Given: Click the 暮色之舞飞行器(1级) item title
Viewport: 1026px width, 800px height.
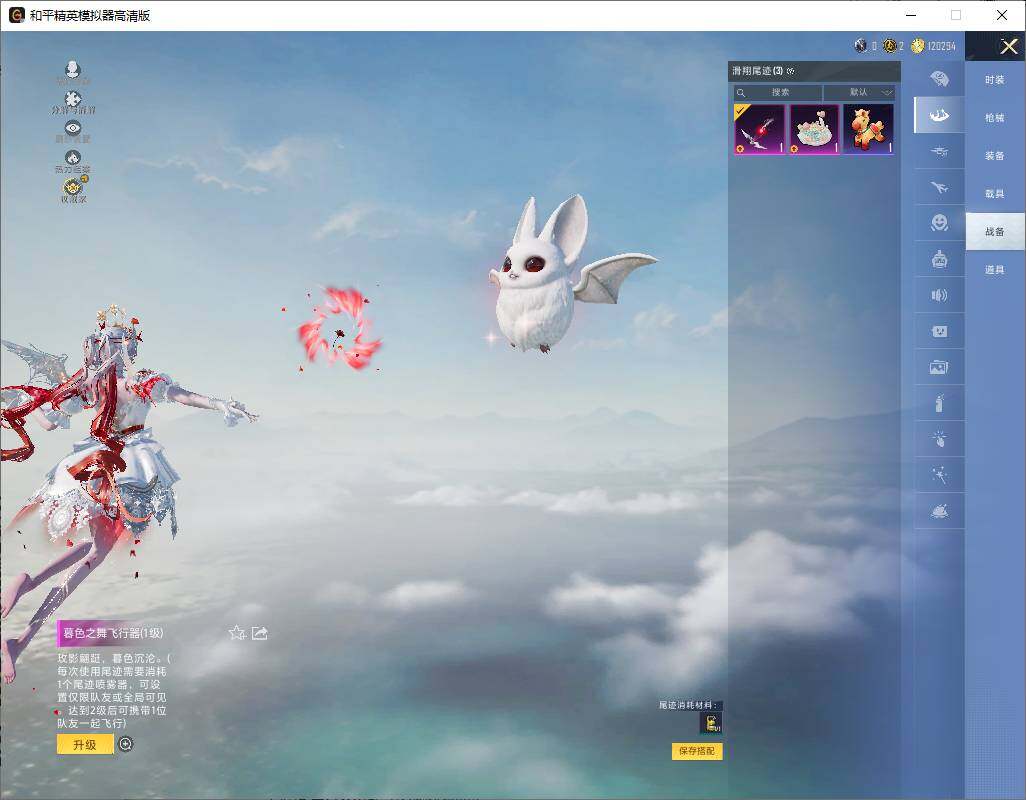Looking at the screenshot, I should 113,633.
